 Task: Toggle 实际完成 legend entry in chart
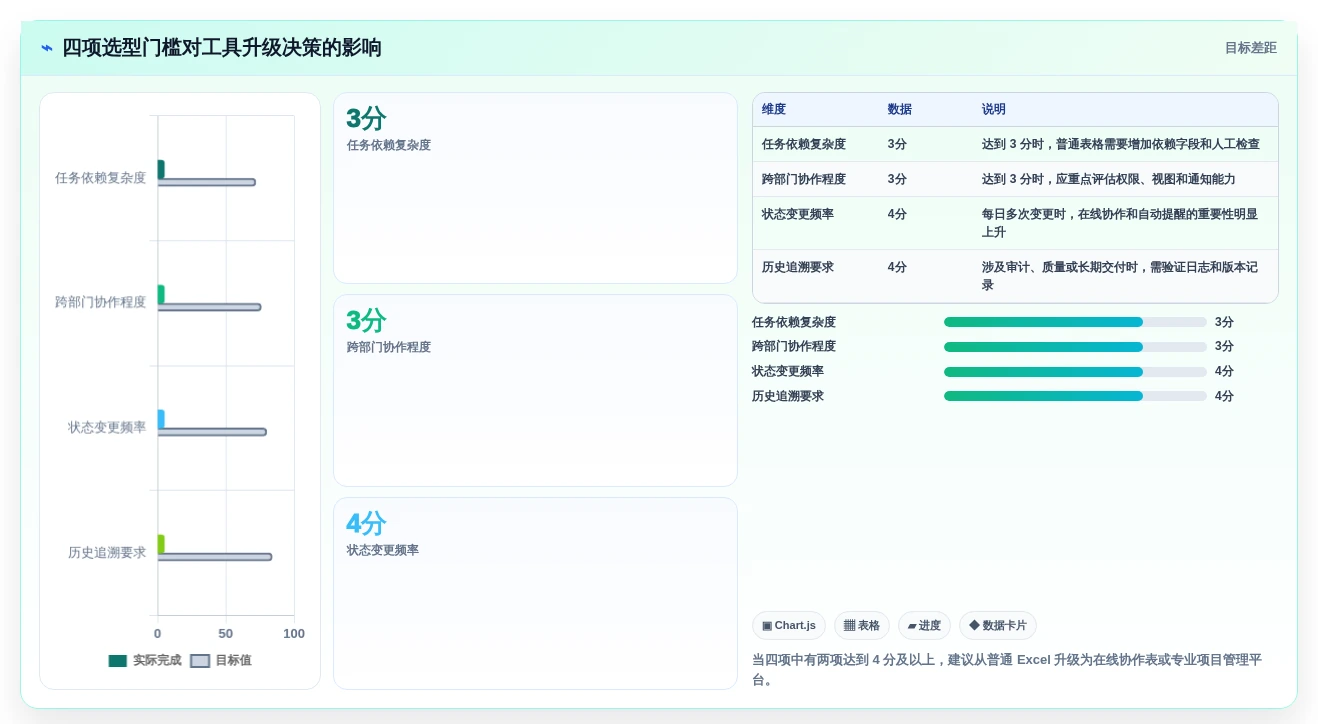pyautogui.click(x=145, y=661)
